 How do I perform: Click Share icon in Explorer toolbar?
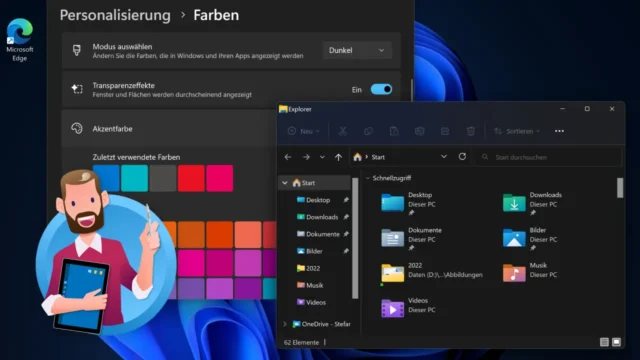click(445, 131)
